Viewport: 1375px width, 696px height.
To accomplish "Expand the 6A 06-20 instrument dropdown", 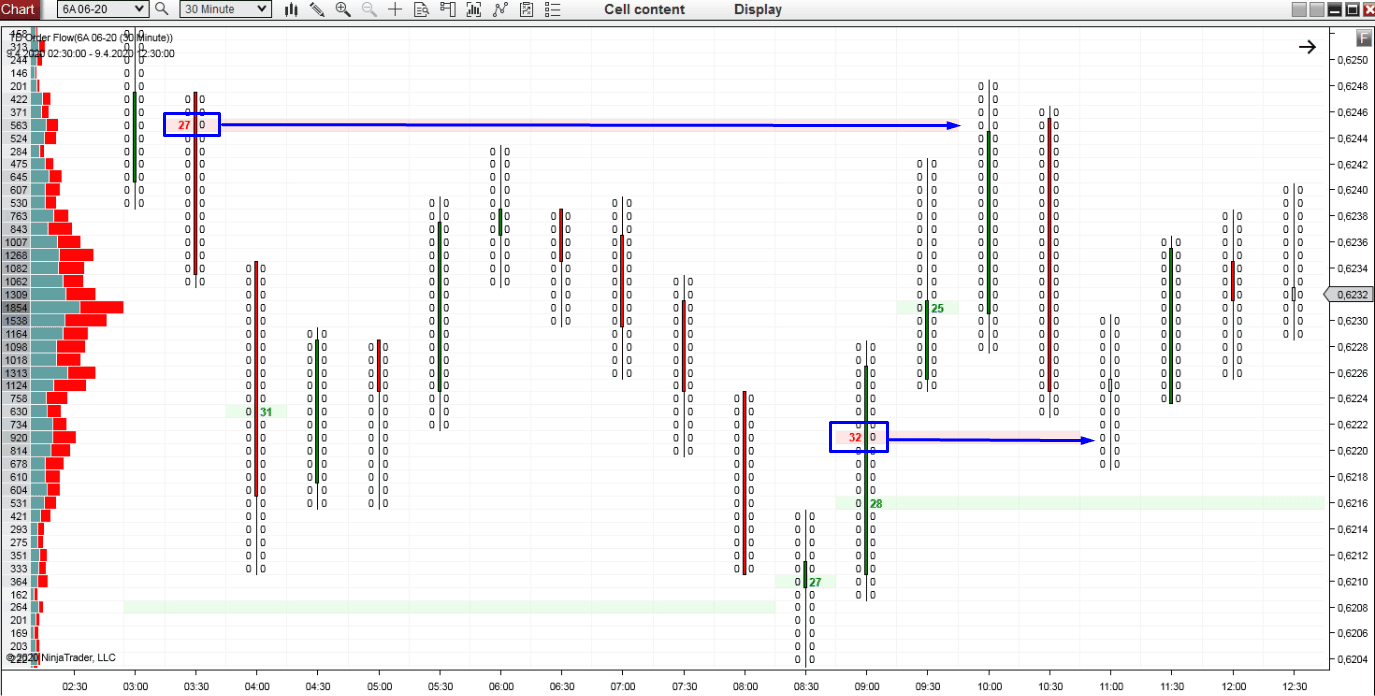I will (102, 9).
